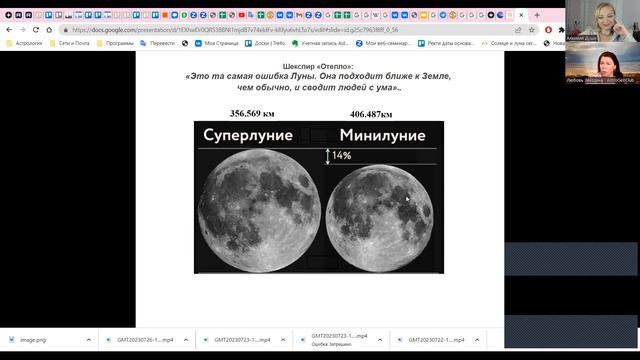The image size is (640, 360).
Task: Open the Учетная запись bookmark
Action: 320,43
